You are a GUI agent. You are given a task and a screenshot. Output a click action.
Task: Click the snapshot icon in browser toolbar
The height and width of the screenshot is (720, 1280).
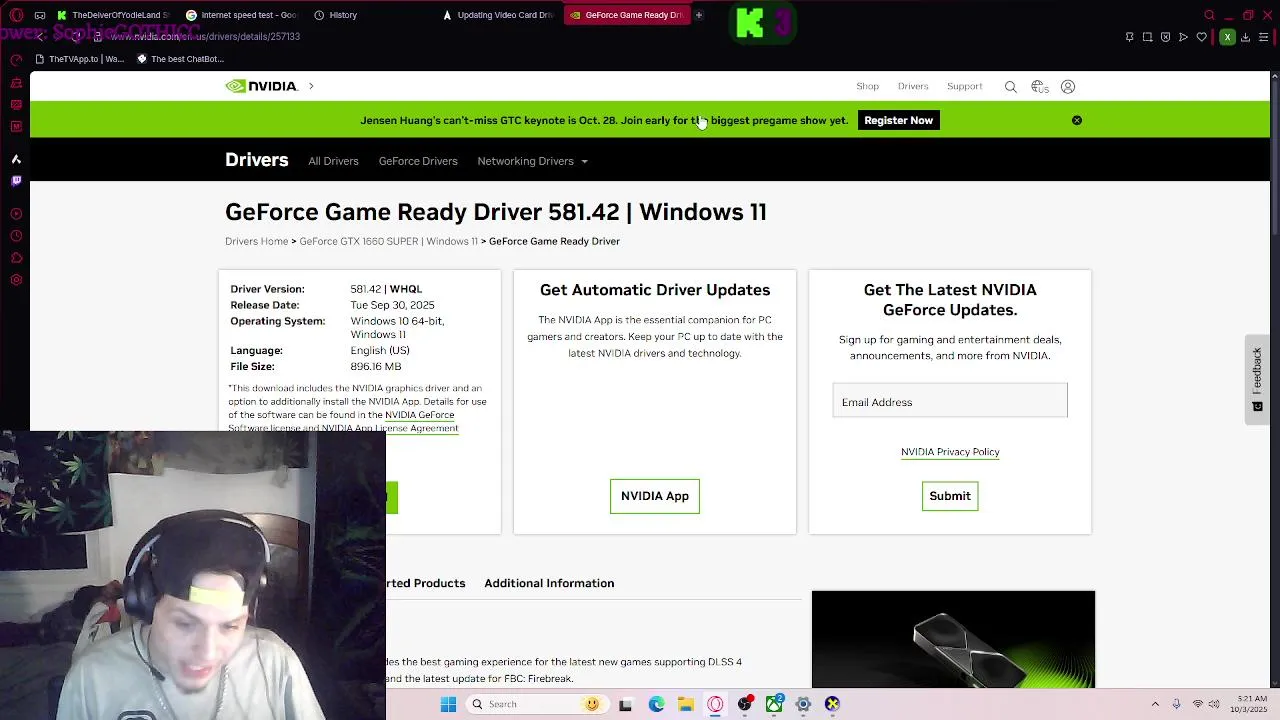tap(1148, 37)
